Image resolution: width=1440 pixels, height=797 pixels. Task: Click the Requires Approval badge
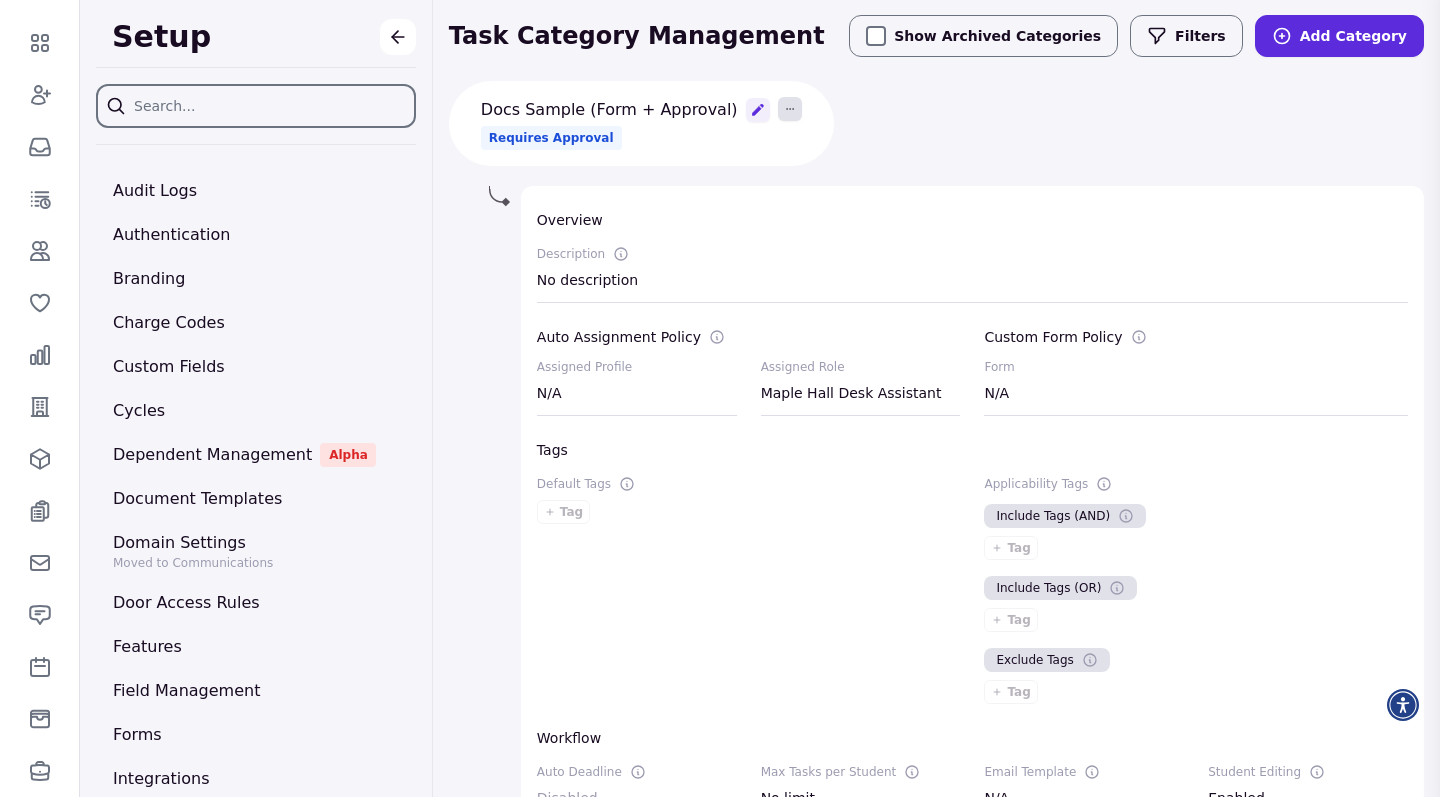(551, 138)
